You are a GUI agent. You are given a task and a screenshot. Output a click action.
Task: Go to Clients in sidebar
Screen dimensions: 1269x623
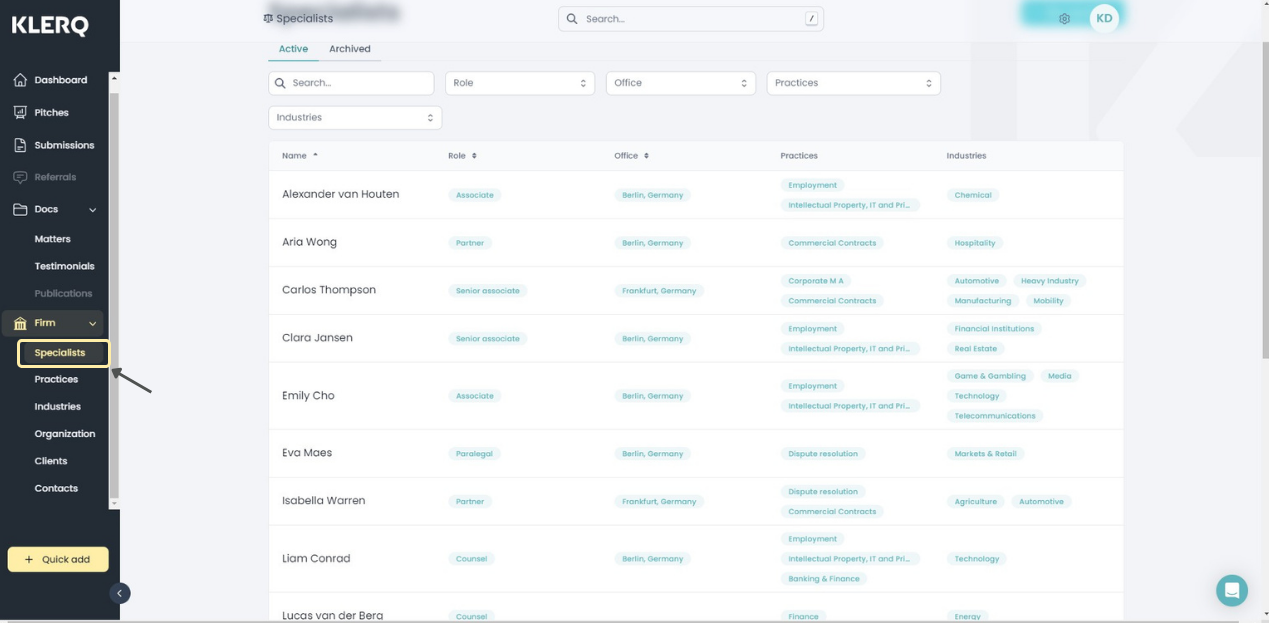coord(51,461)
